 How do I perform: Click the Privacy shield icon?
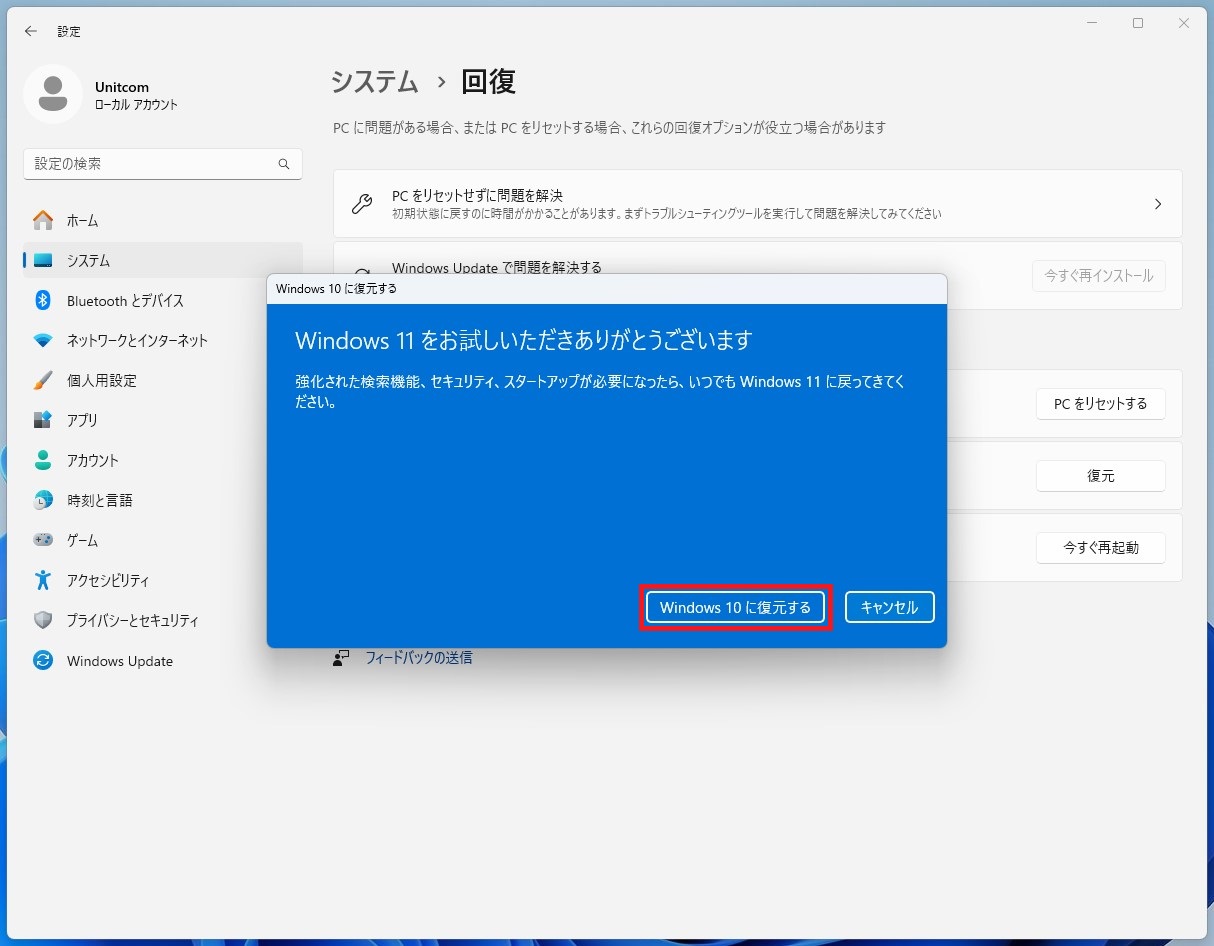(43, 620)
